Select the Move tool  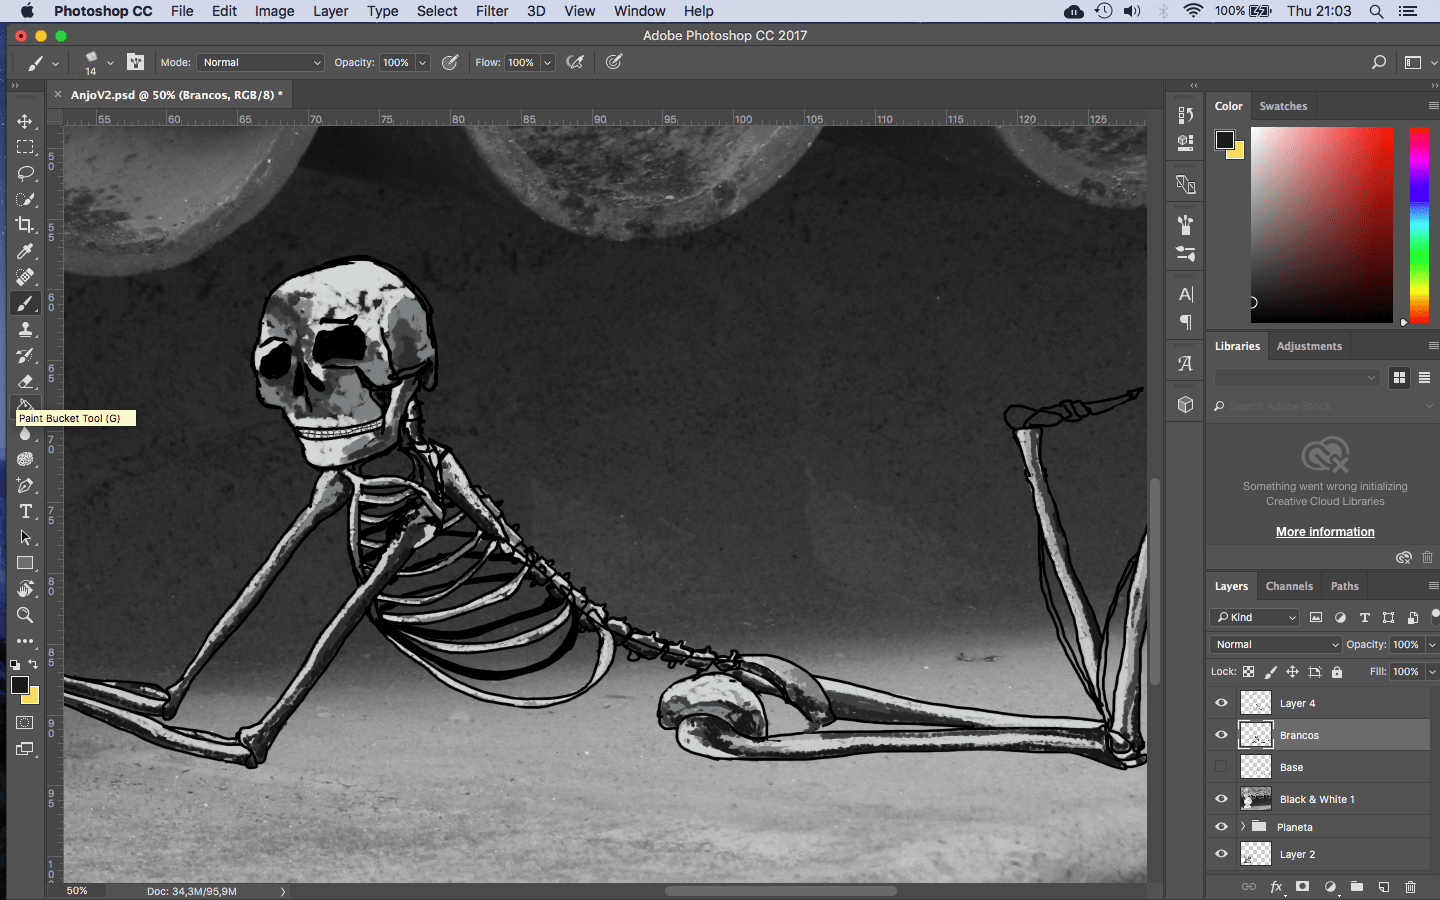(x=25, y=121)
